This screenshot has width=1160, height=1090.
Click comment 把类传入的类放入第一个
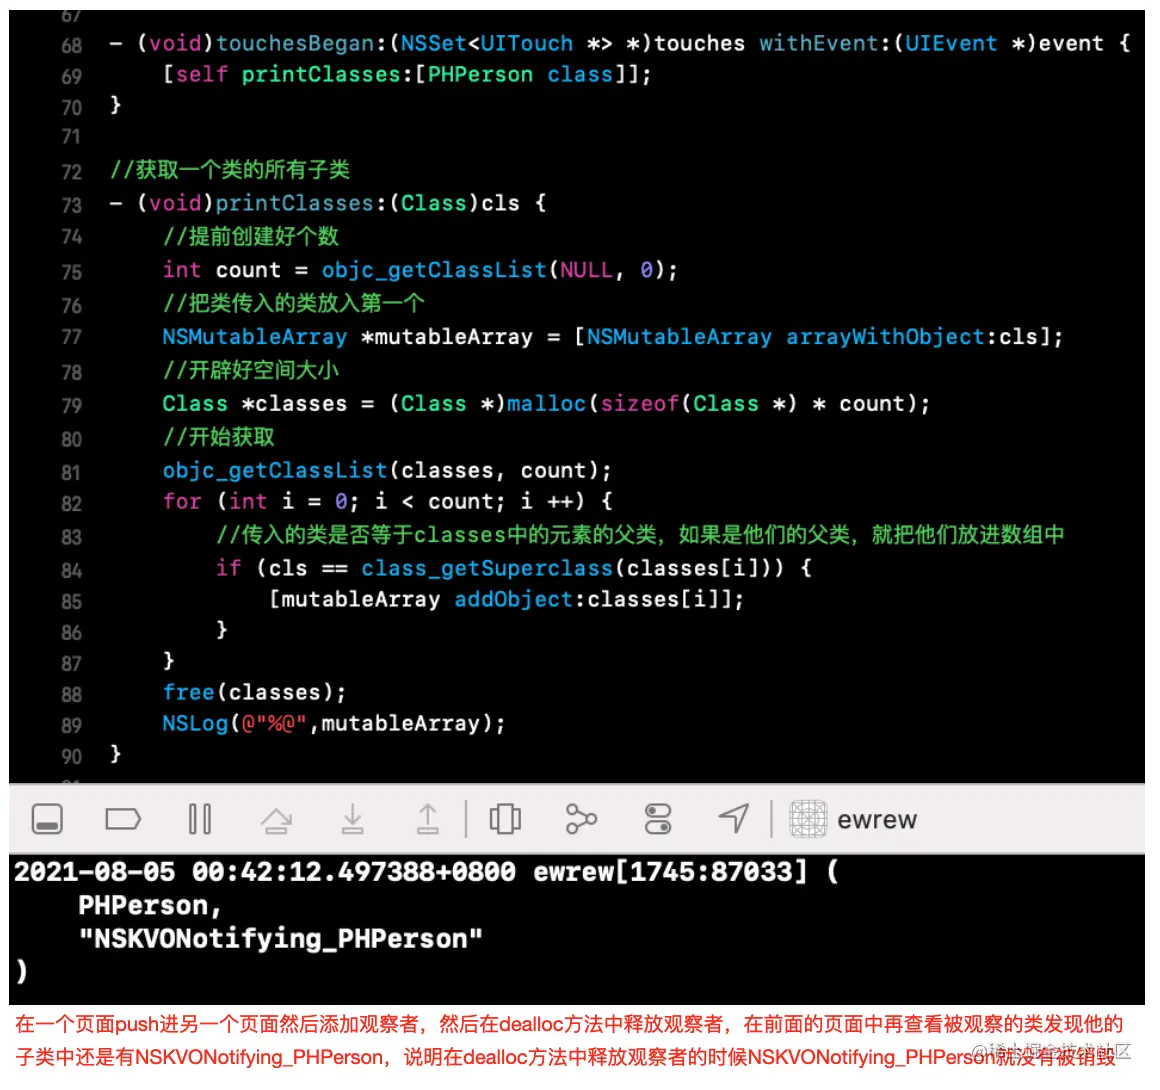[x=294, y=303]
